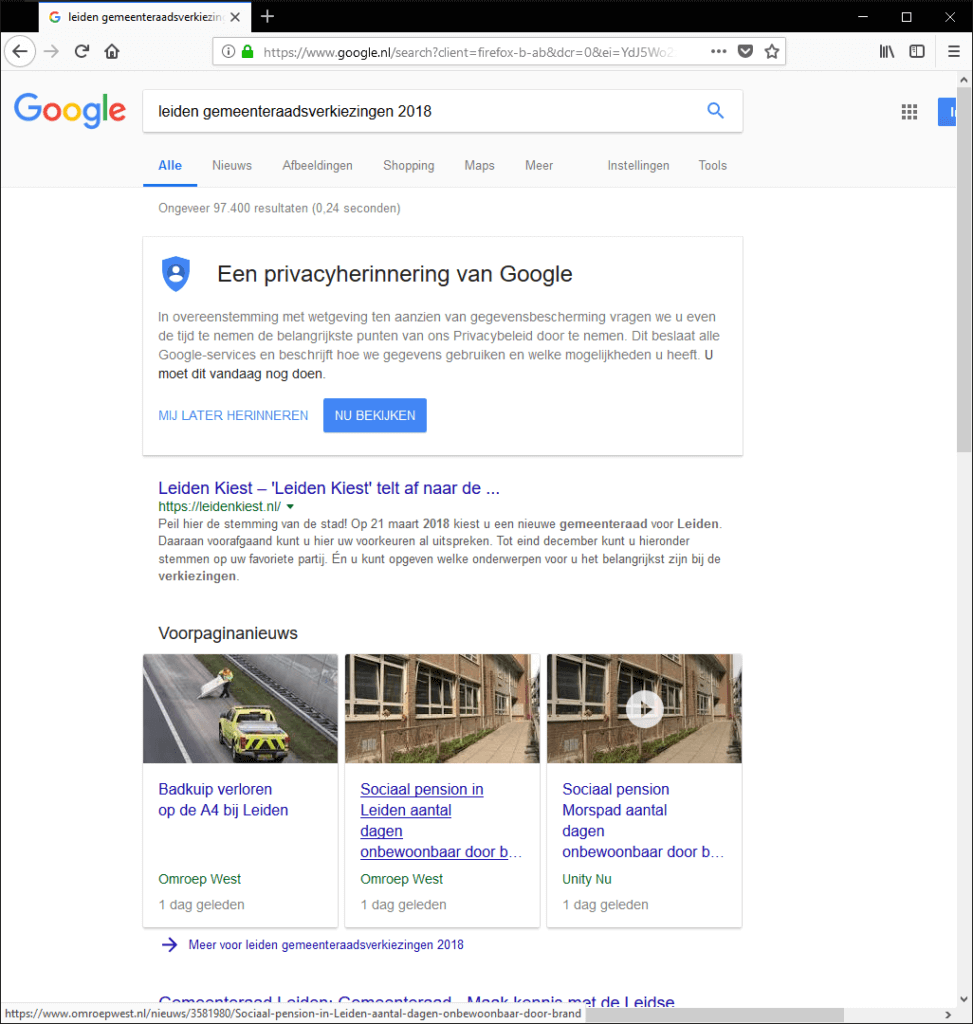Toggle the Firefox sidebar view
The width and height of the screenshot is (973, 1024).
point(917,52)
